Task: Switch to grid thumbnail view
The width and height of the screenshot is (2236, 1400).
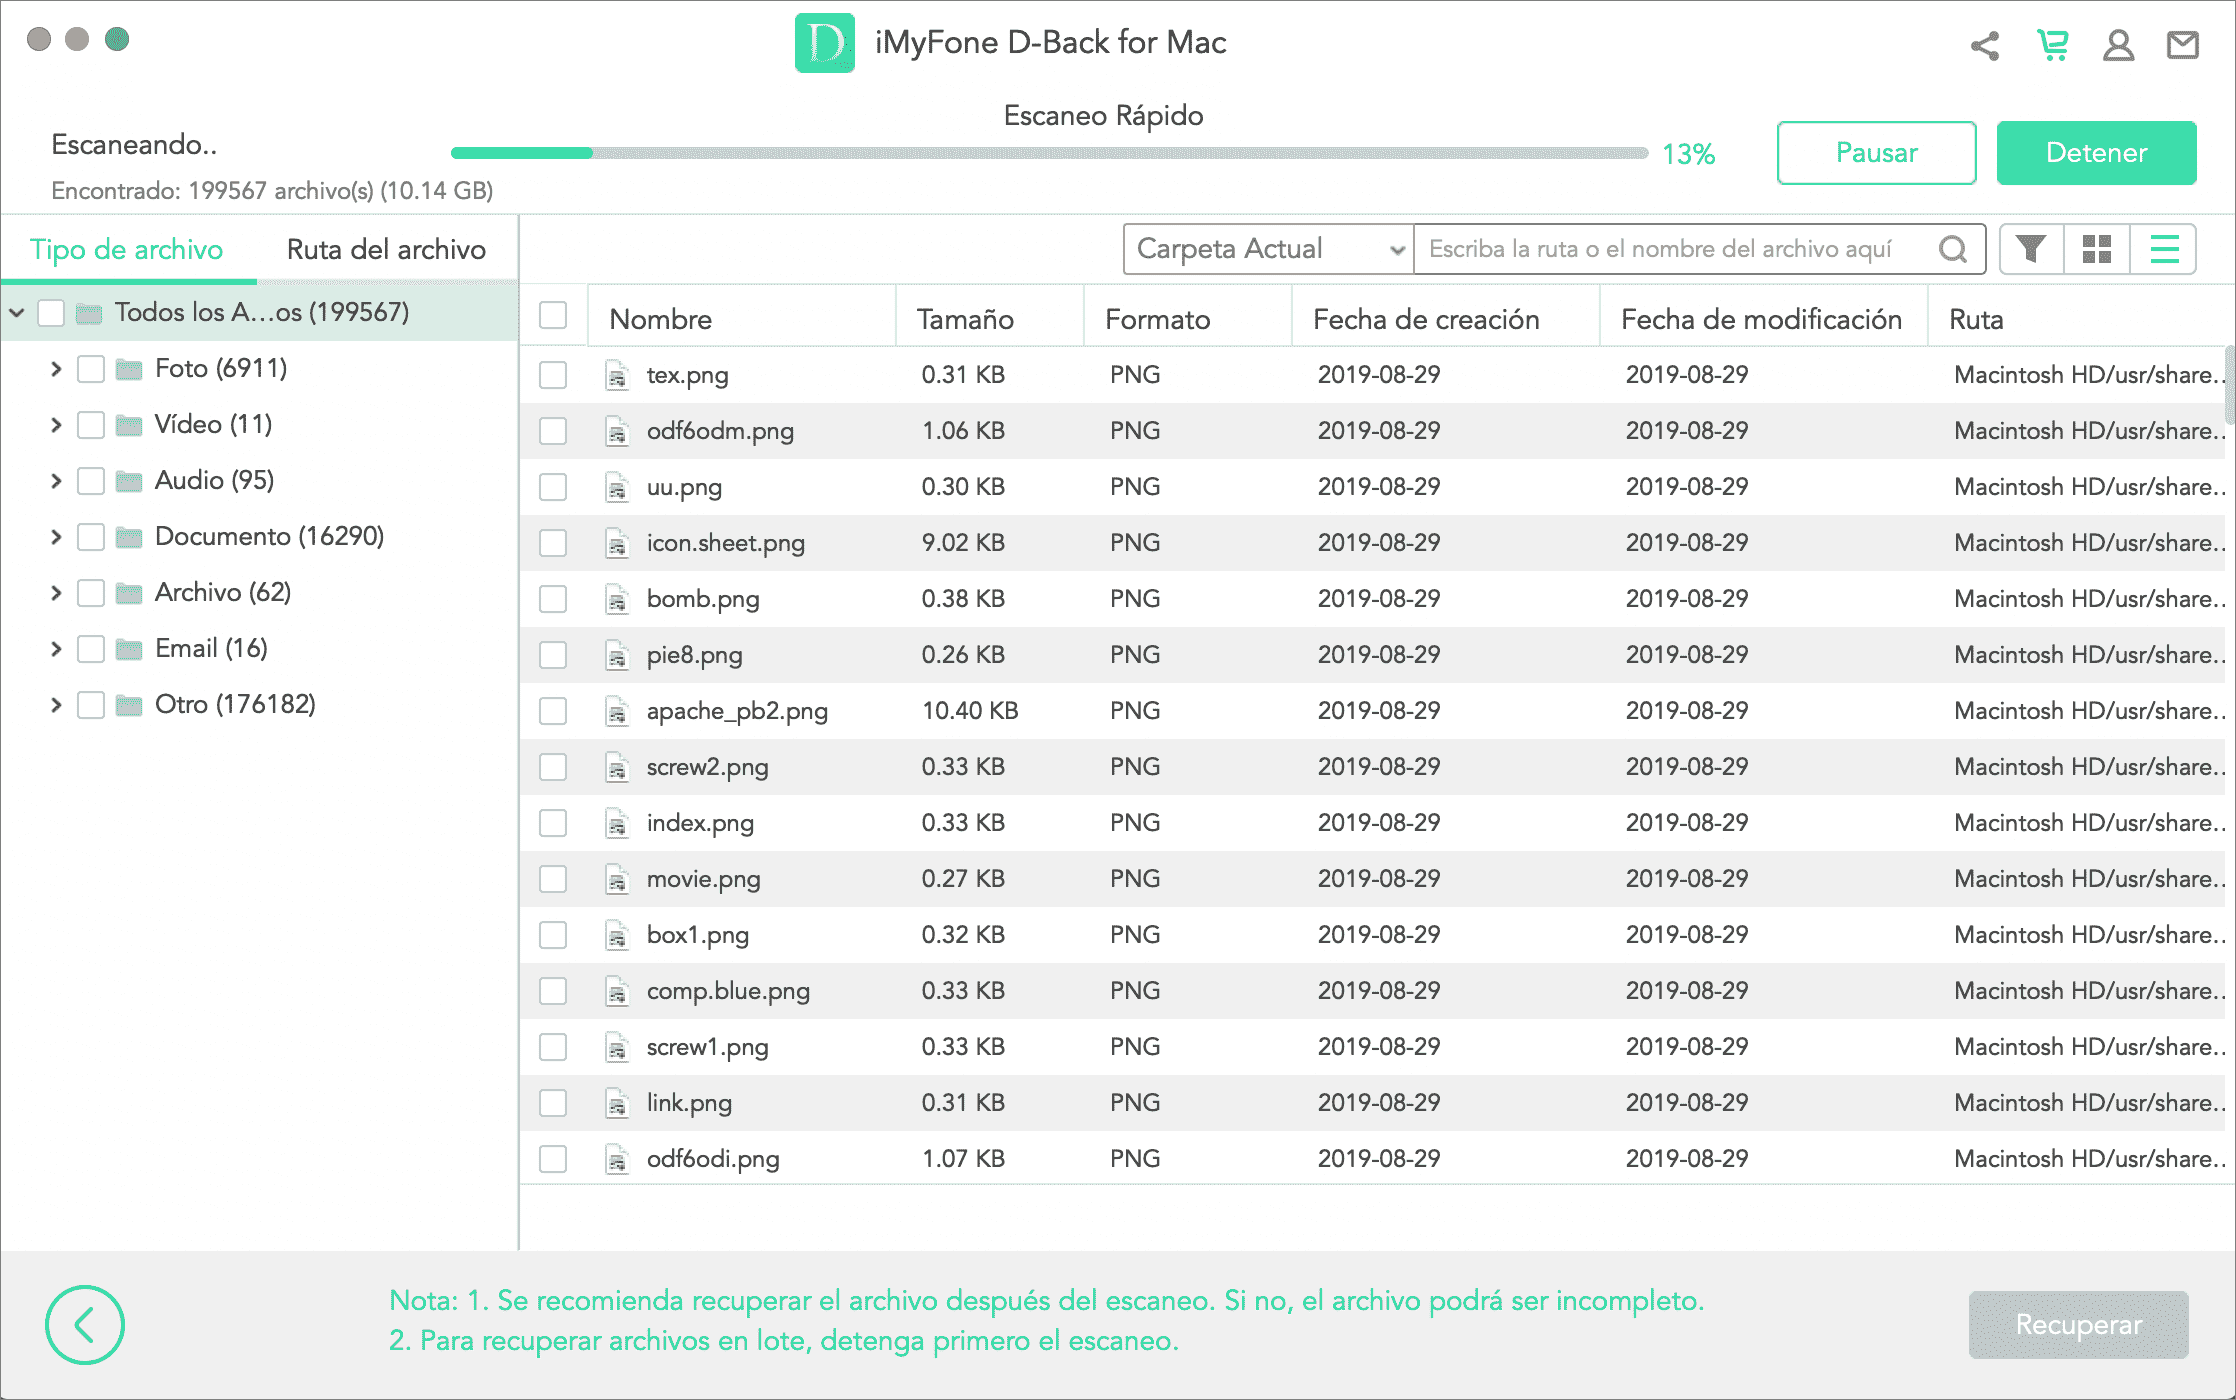Action: [2097, 249]
